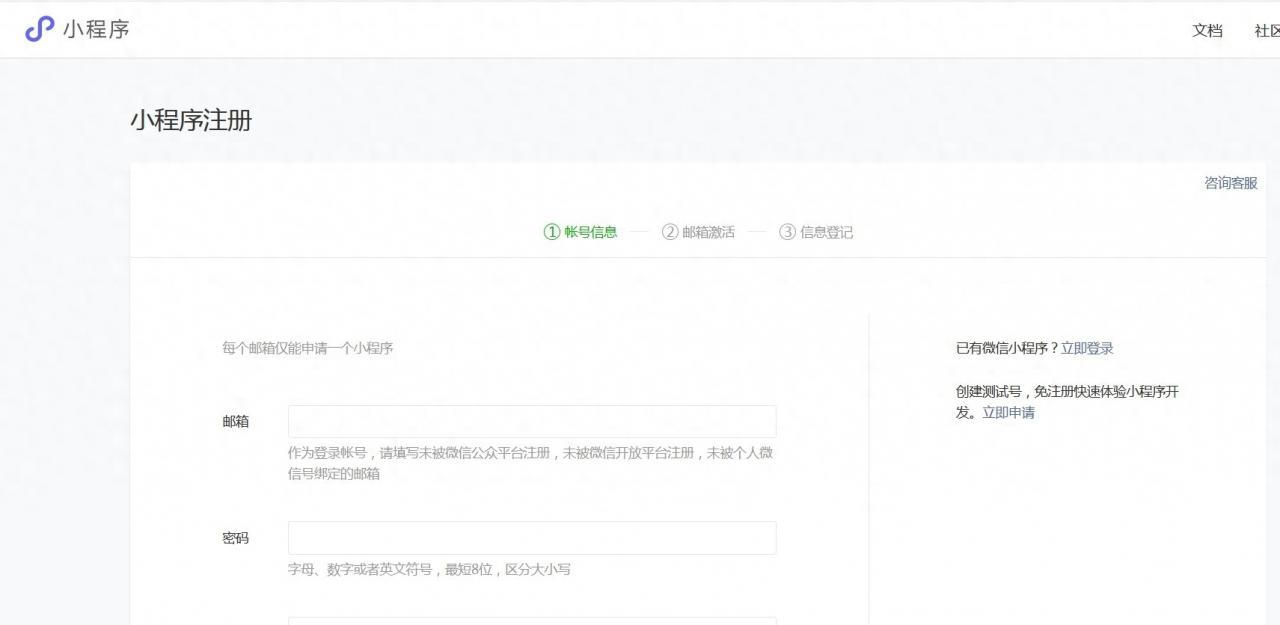1280x625 pixels.
Task: Click the 立即申请 test account link
Action: point(1011,412)
